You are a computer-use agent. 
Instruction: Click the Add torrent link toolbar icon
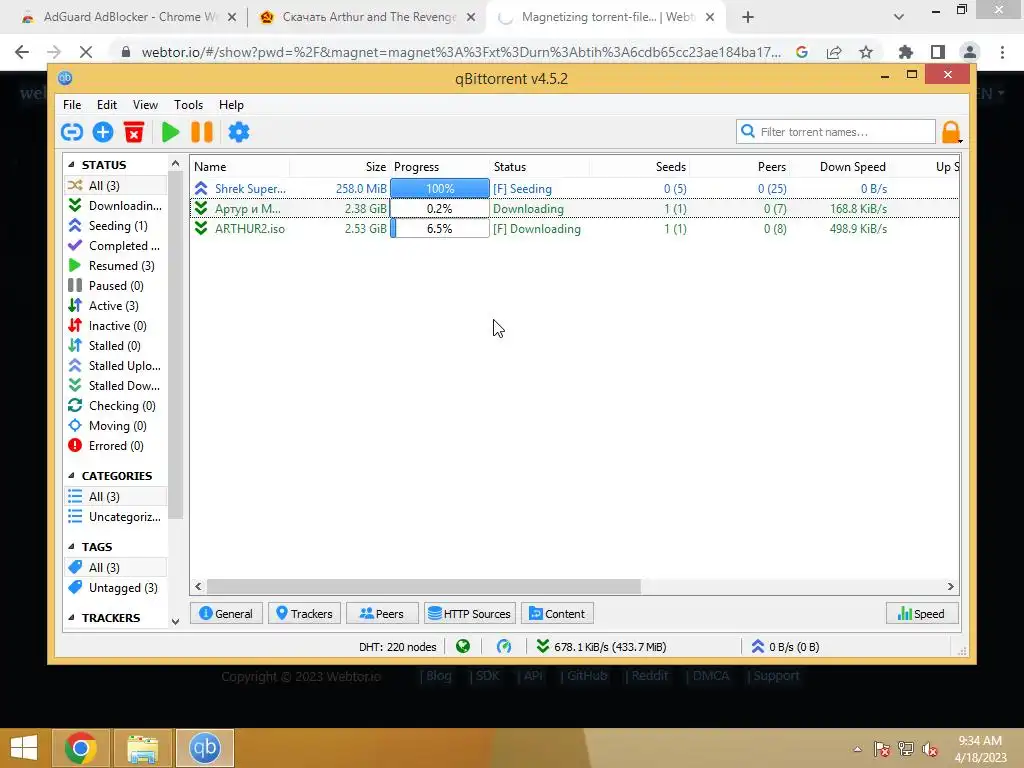(x=72, y=133)
